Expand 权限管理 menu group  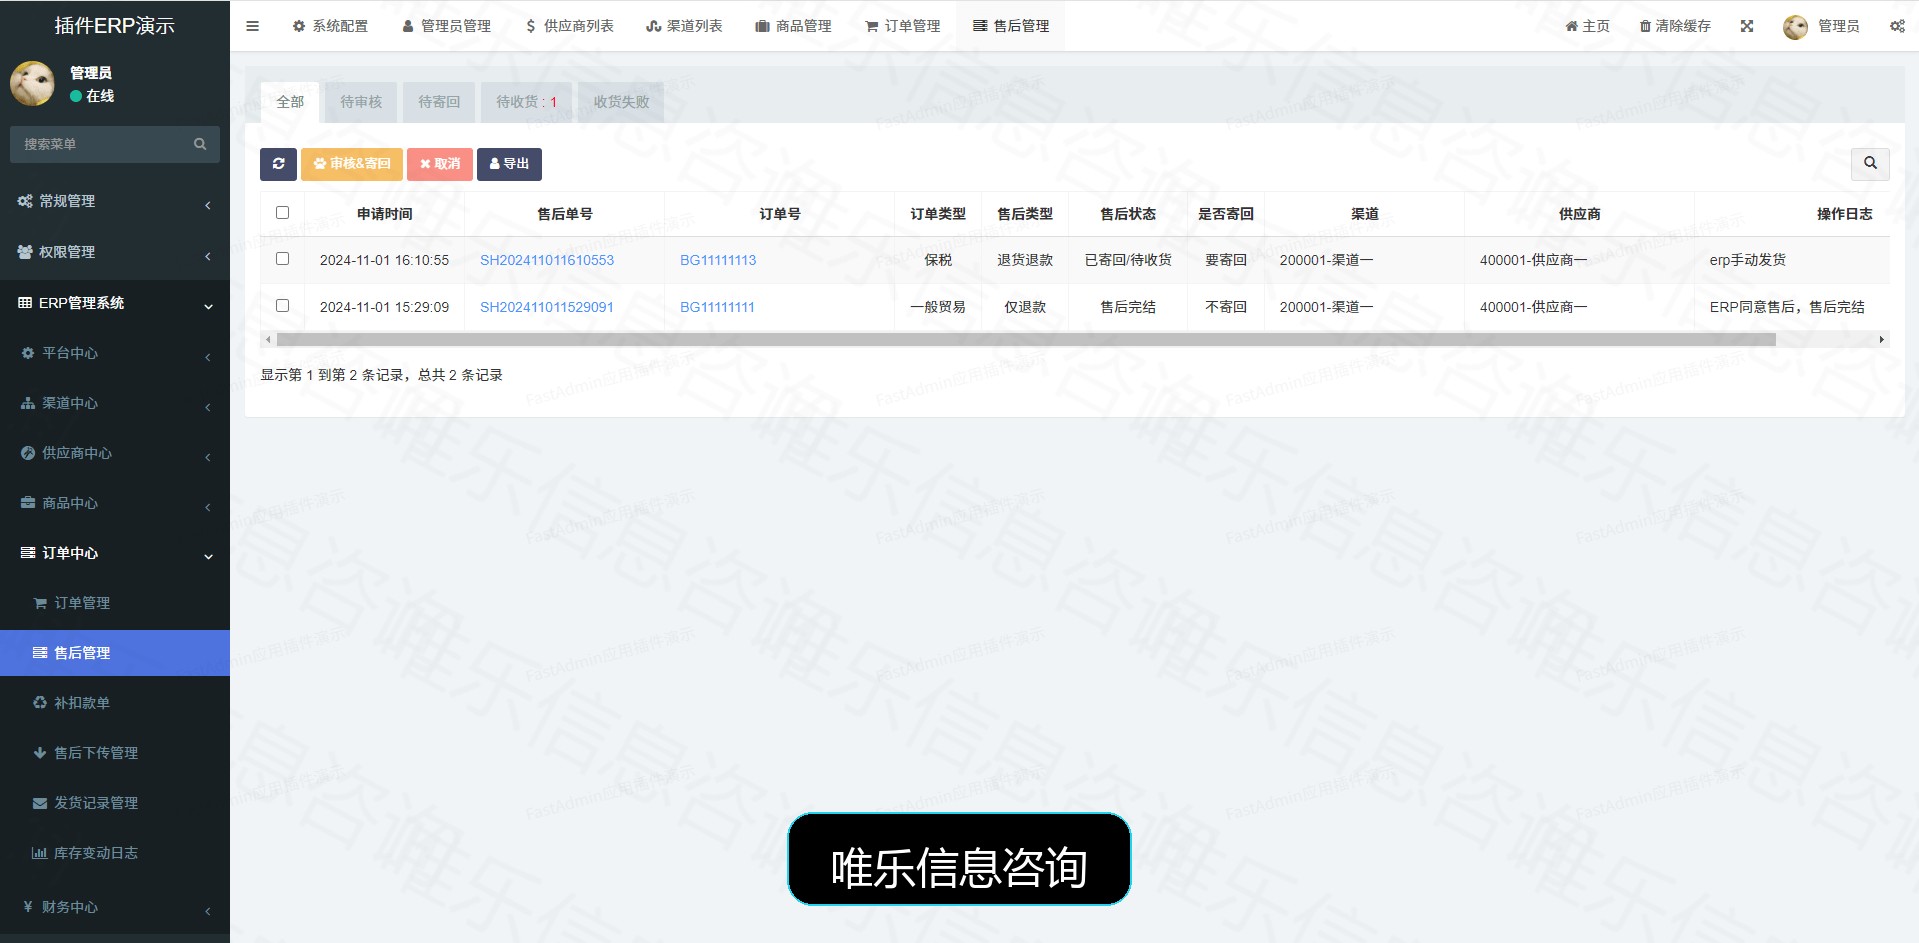115,252
